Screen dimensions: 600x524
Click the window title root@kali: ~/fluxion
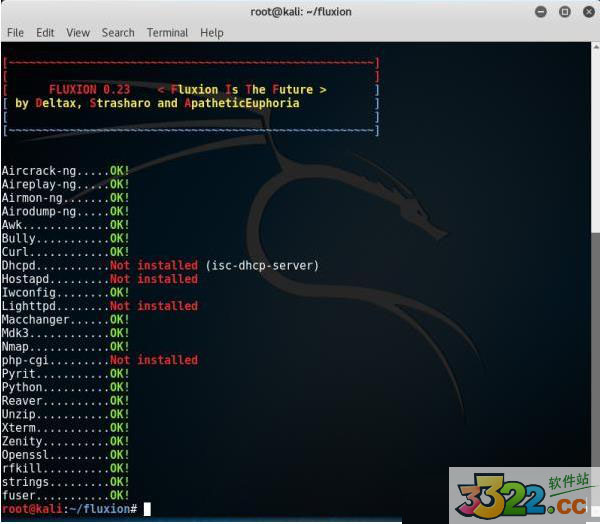coord(301,12)
